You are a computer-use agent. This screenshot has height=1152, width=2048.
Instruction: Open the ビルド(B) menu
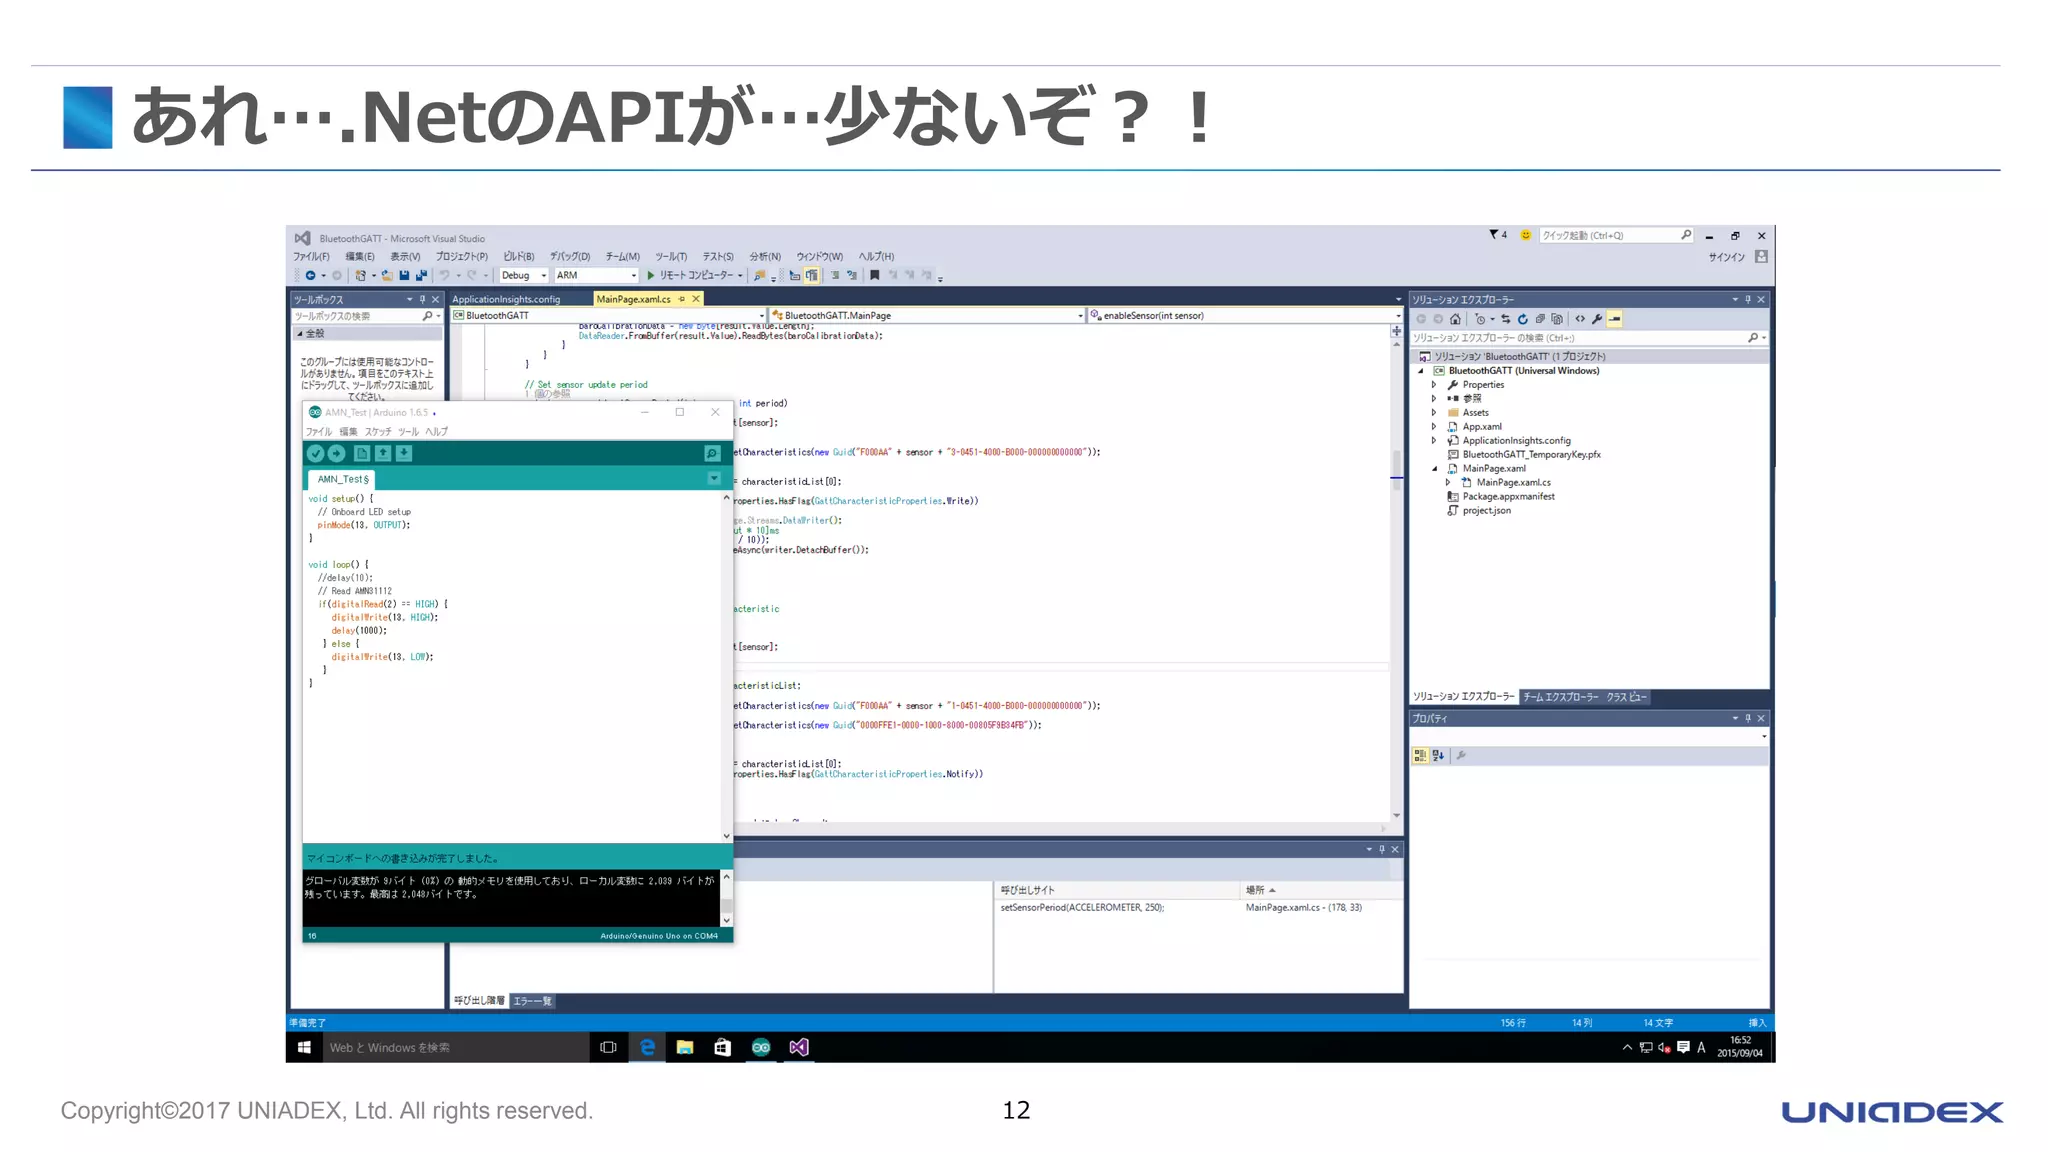tap(518, 257)
